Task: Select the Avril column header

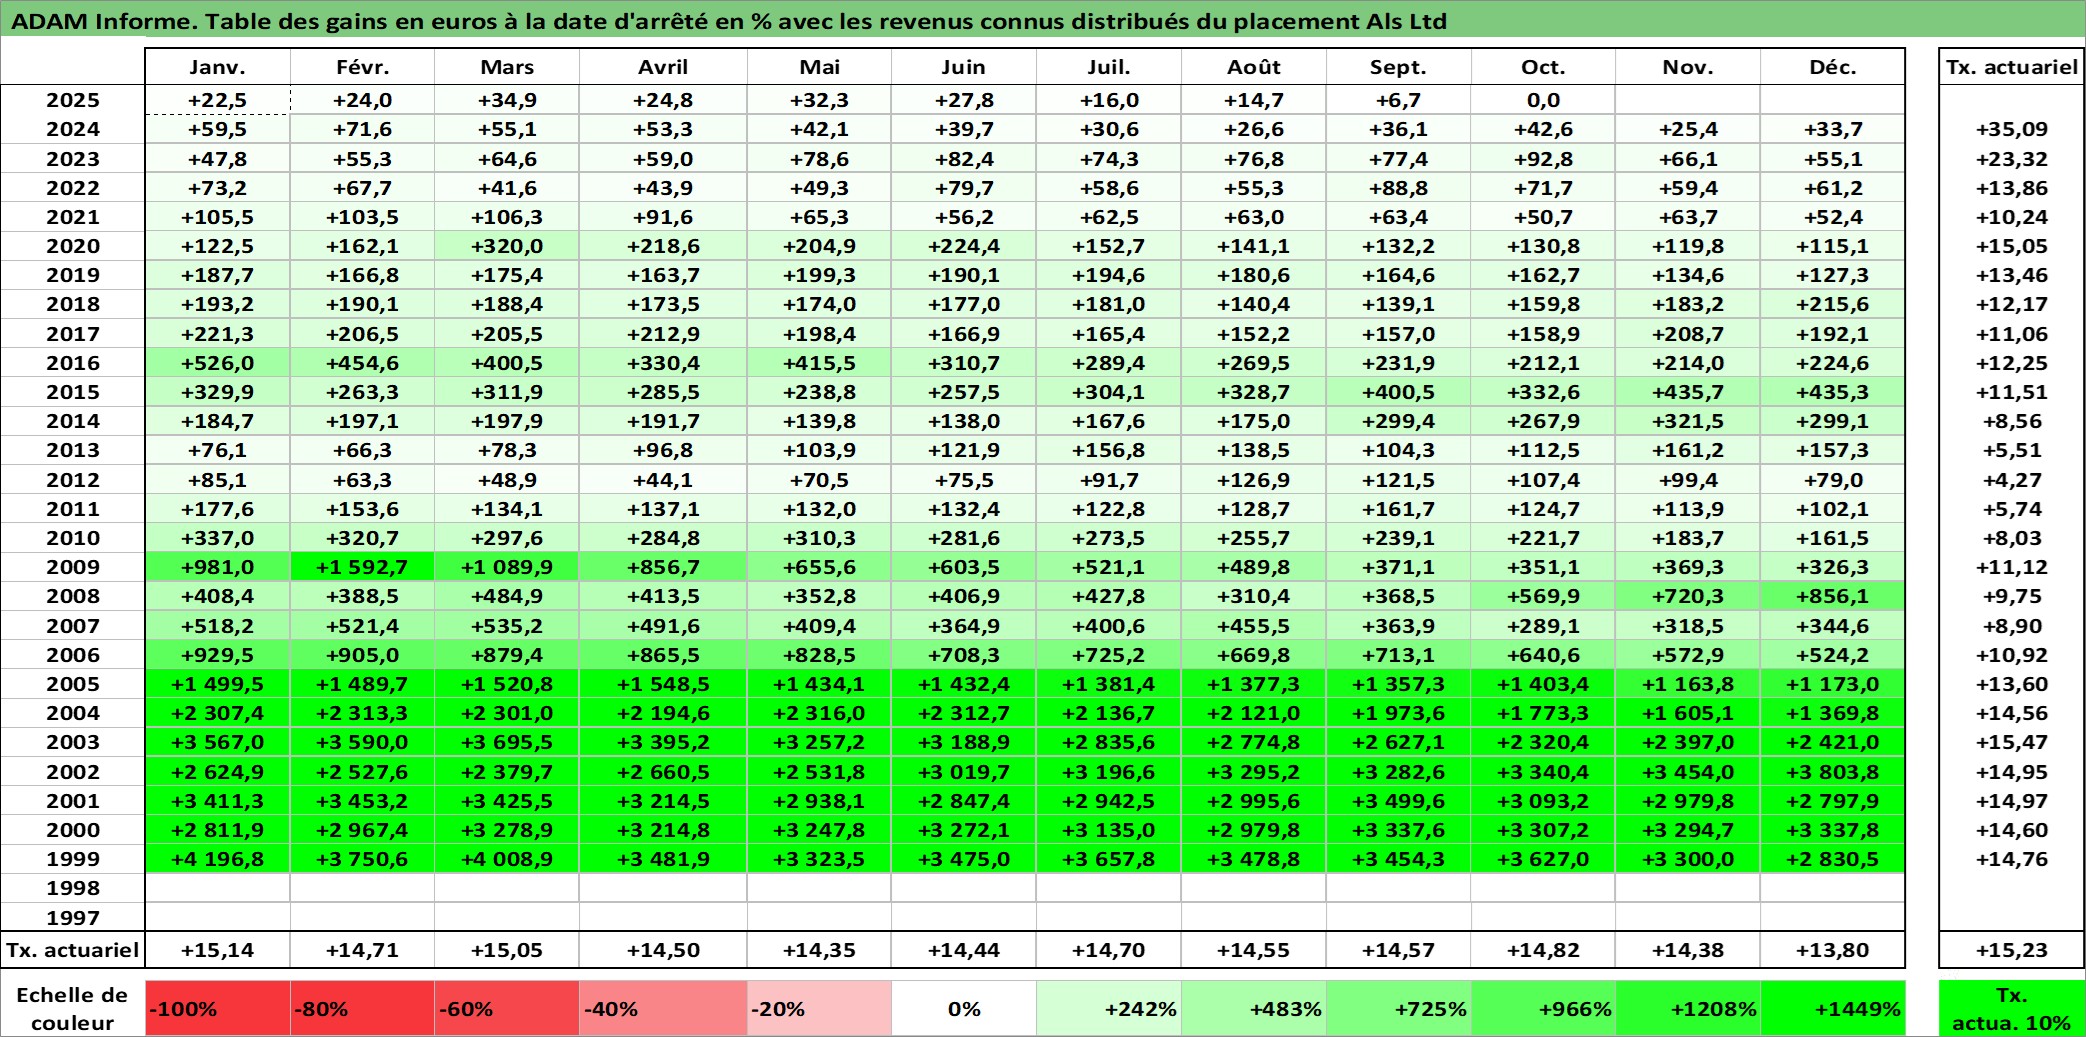Action: click(x=663, y=67)
